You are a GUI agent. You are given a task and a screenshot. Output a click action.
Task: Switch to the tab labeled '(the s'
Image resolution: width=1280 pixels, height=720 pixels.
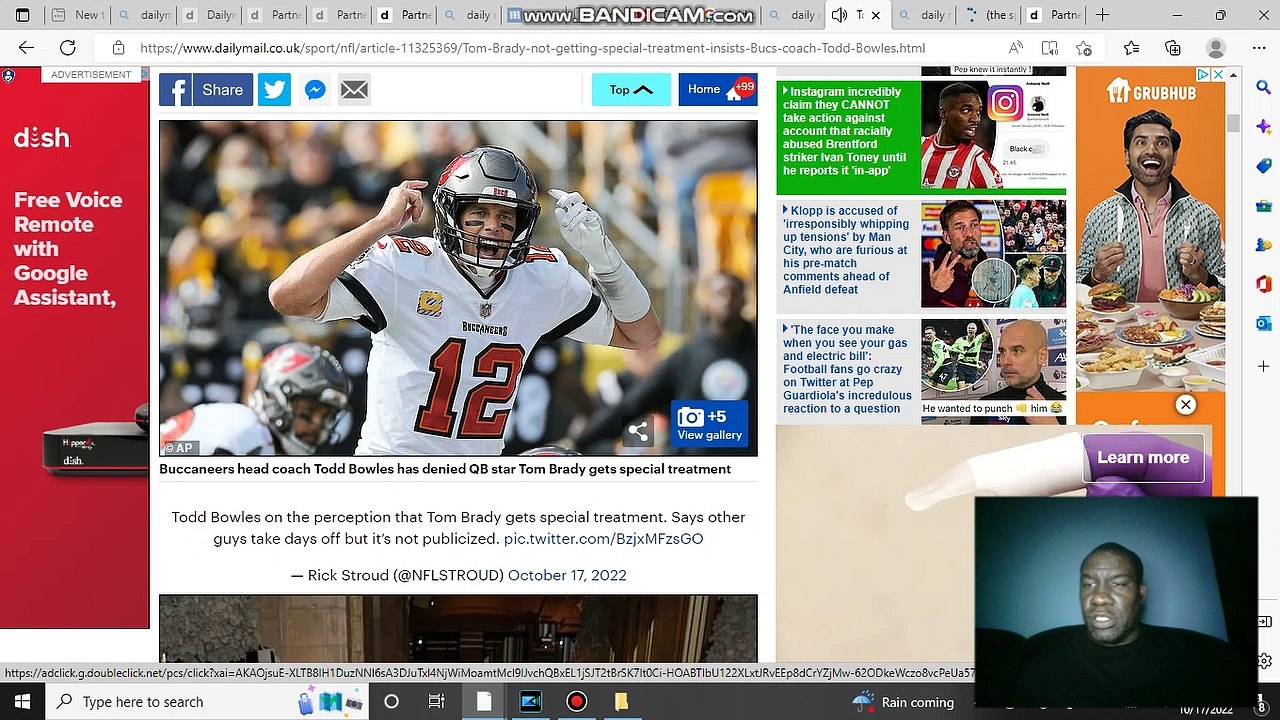click(x=988, y=15)
